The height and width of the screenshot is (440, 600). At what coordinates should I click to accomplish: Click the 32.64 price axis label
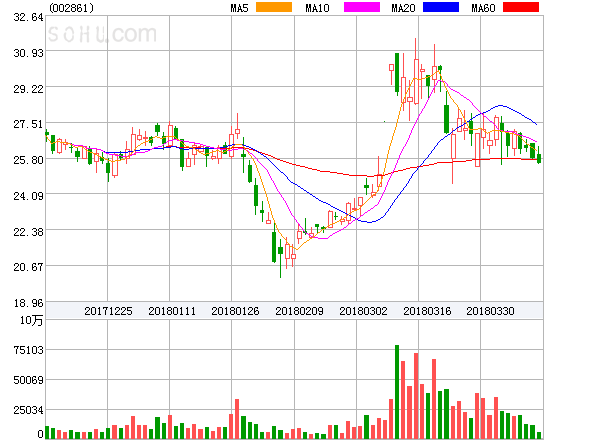[28, 17]
